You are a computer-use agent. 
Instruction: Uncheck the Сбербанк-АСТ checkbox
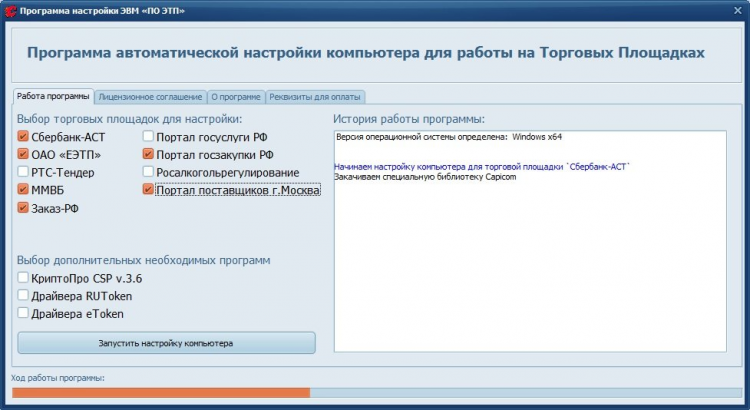click(x=23, y=136)
